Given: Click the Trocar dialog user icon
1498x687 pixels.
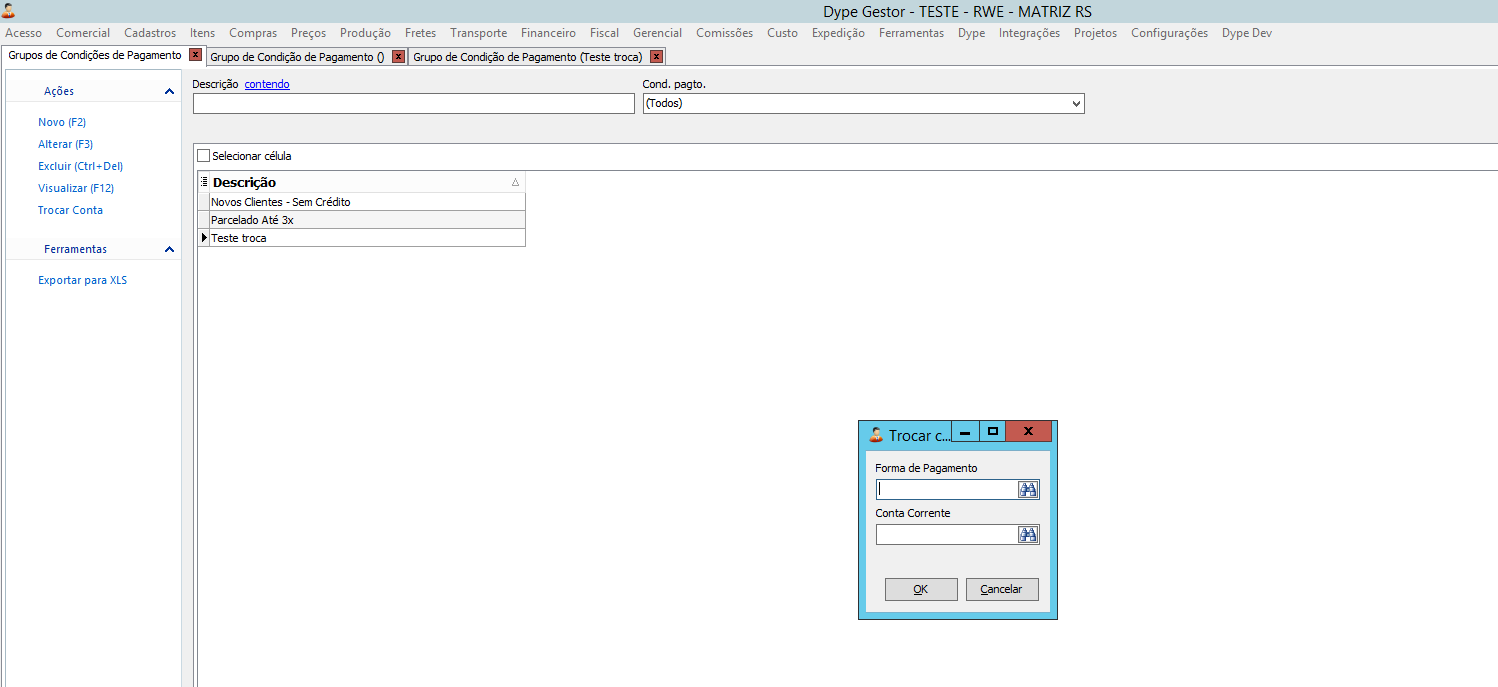Looking at the screenshot, I should click(876, 435).
